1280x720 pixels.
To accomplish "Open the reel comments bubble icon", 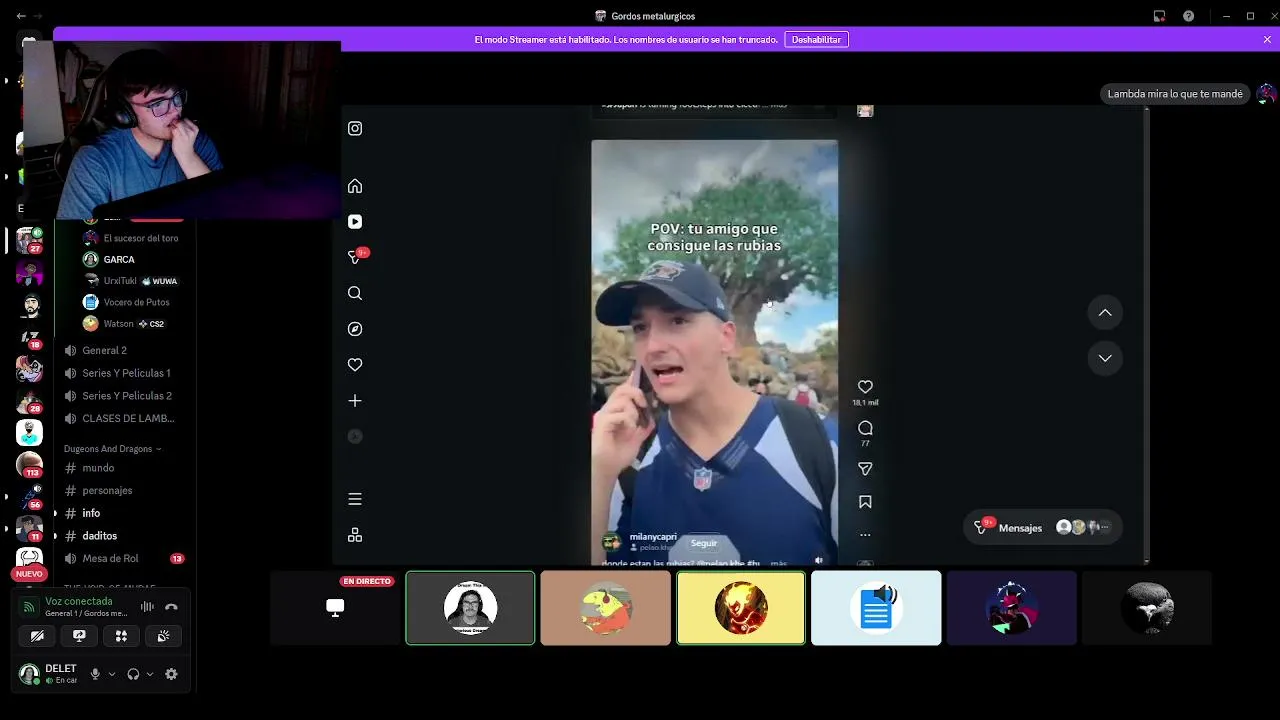I will [x=865, y=428].
